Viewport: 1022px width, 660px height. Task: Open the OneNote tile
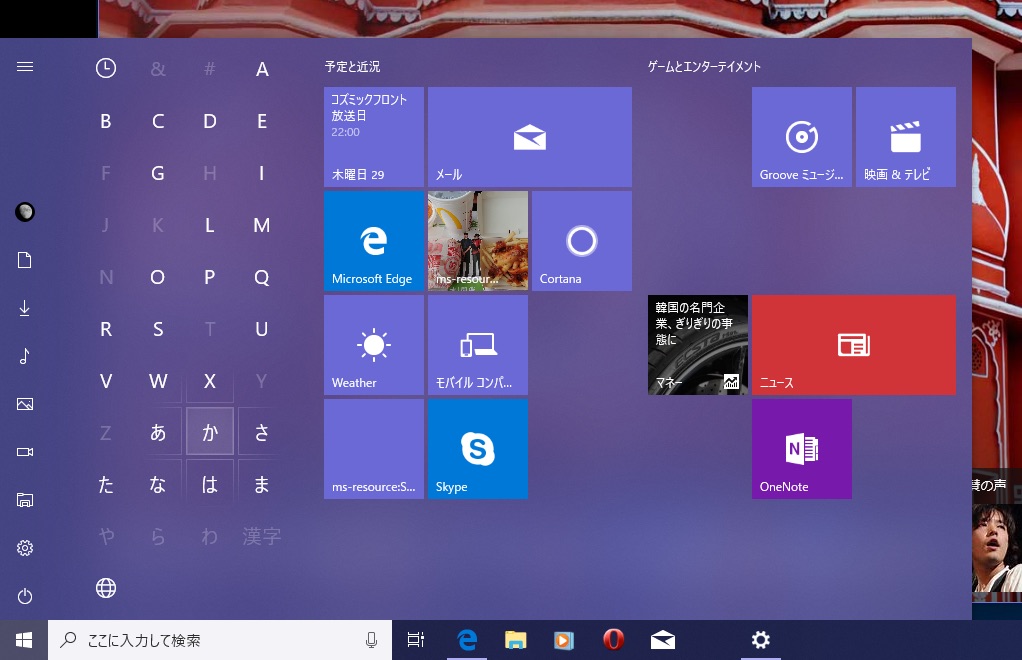point(802,449)
